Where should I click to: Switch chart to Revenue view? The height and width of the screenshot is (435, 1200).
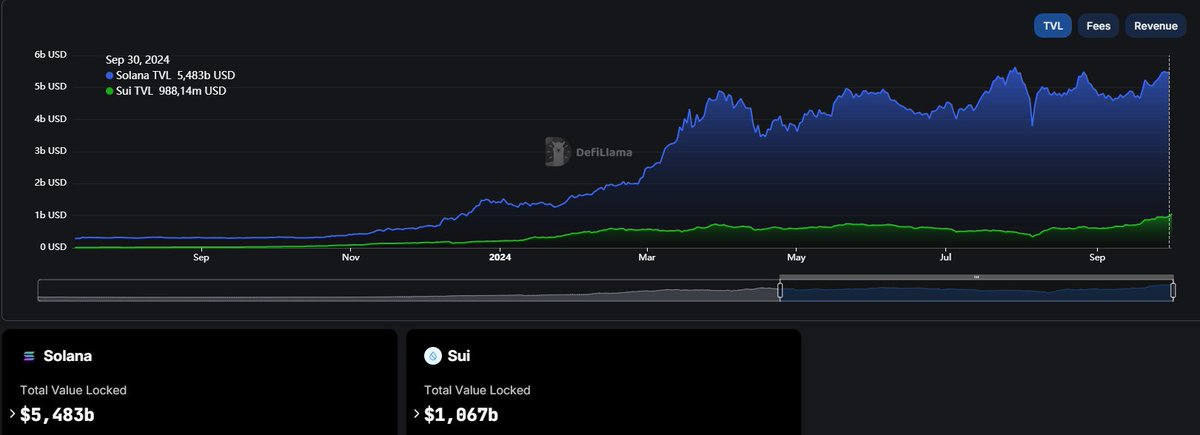(1156, 26)
